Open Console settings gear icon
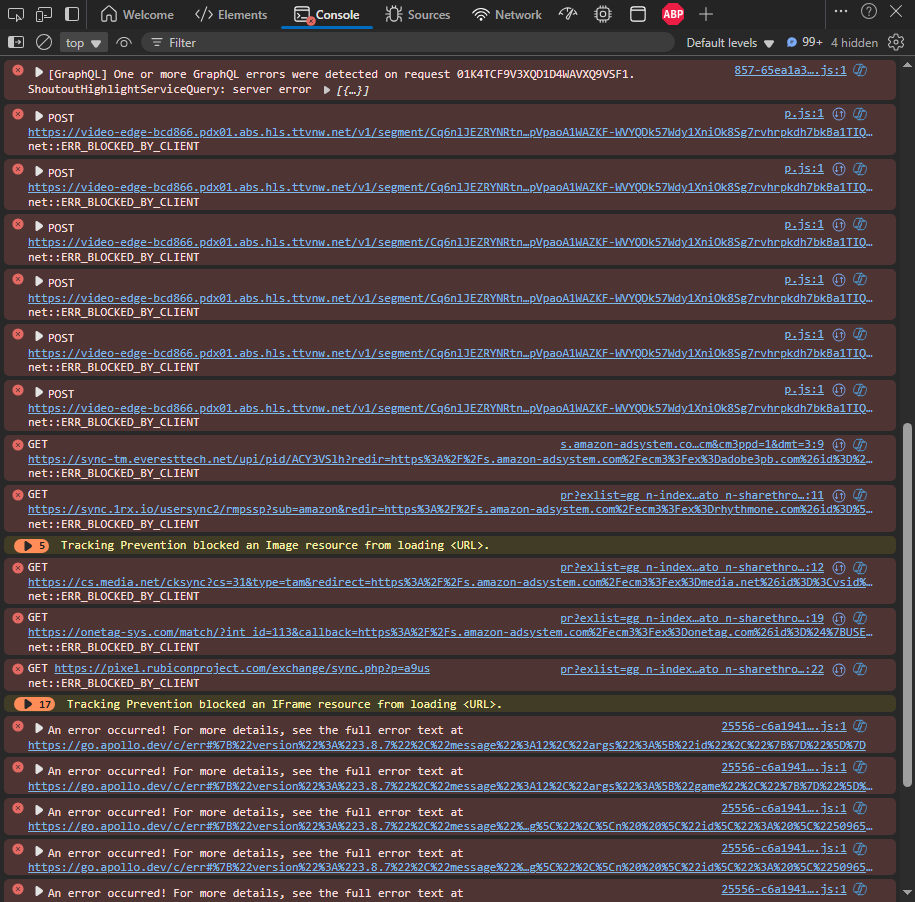This screenshot has height=902, width=915. click(896, 43)
